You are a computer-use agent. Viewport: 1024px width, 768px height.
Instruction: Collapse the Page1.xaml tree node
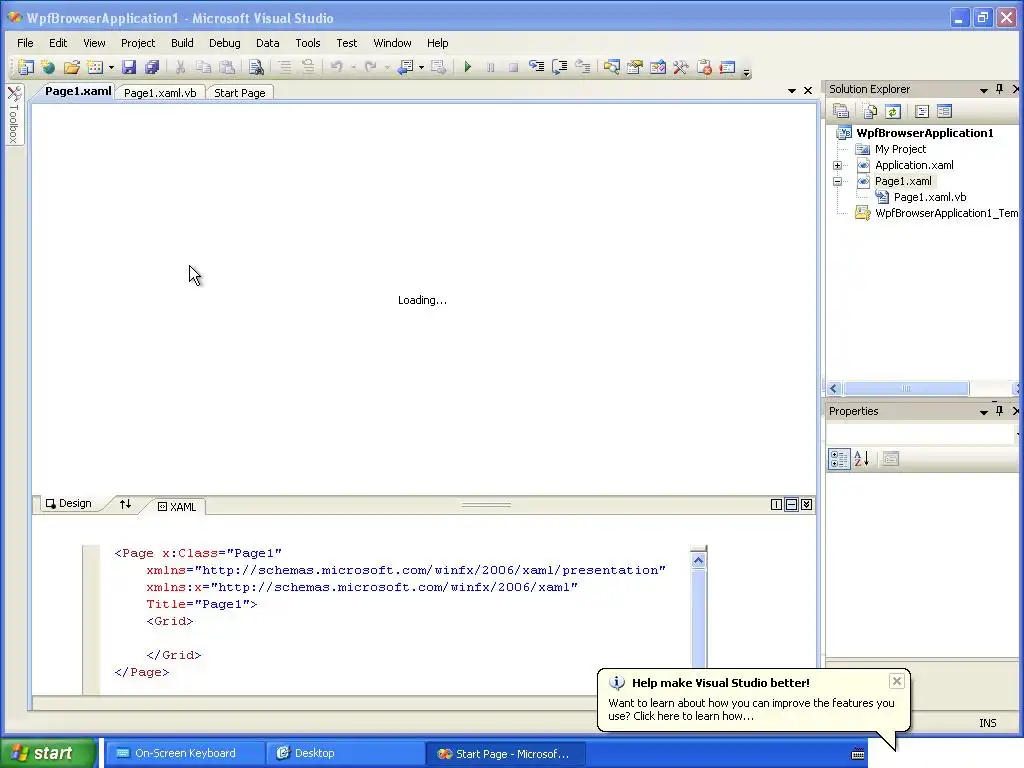pyautogui.click(x=838, y=182)
